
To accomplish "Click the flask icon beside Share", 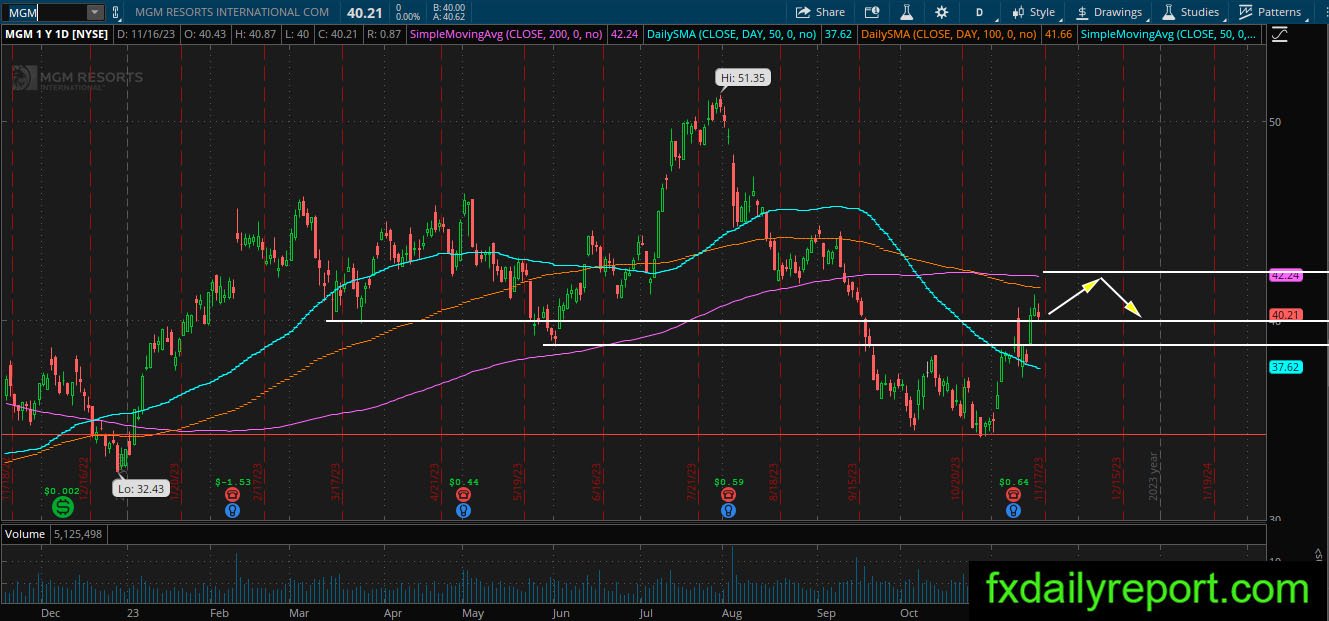I will (x=907, y=12).
